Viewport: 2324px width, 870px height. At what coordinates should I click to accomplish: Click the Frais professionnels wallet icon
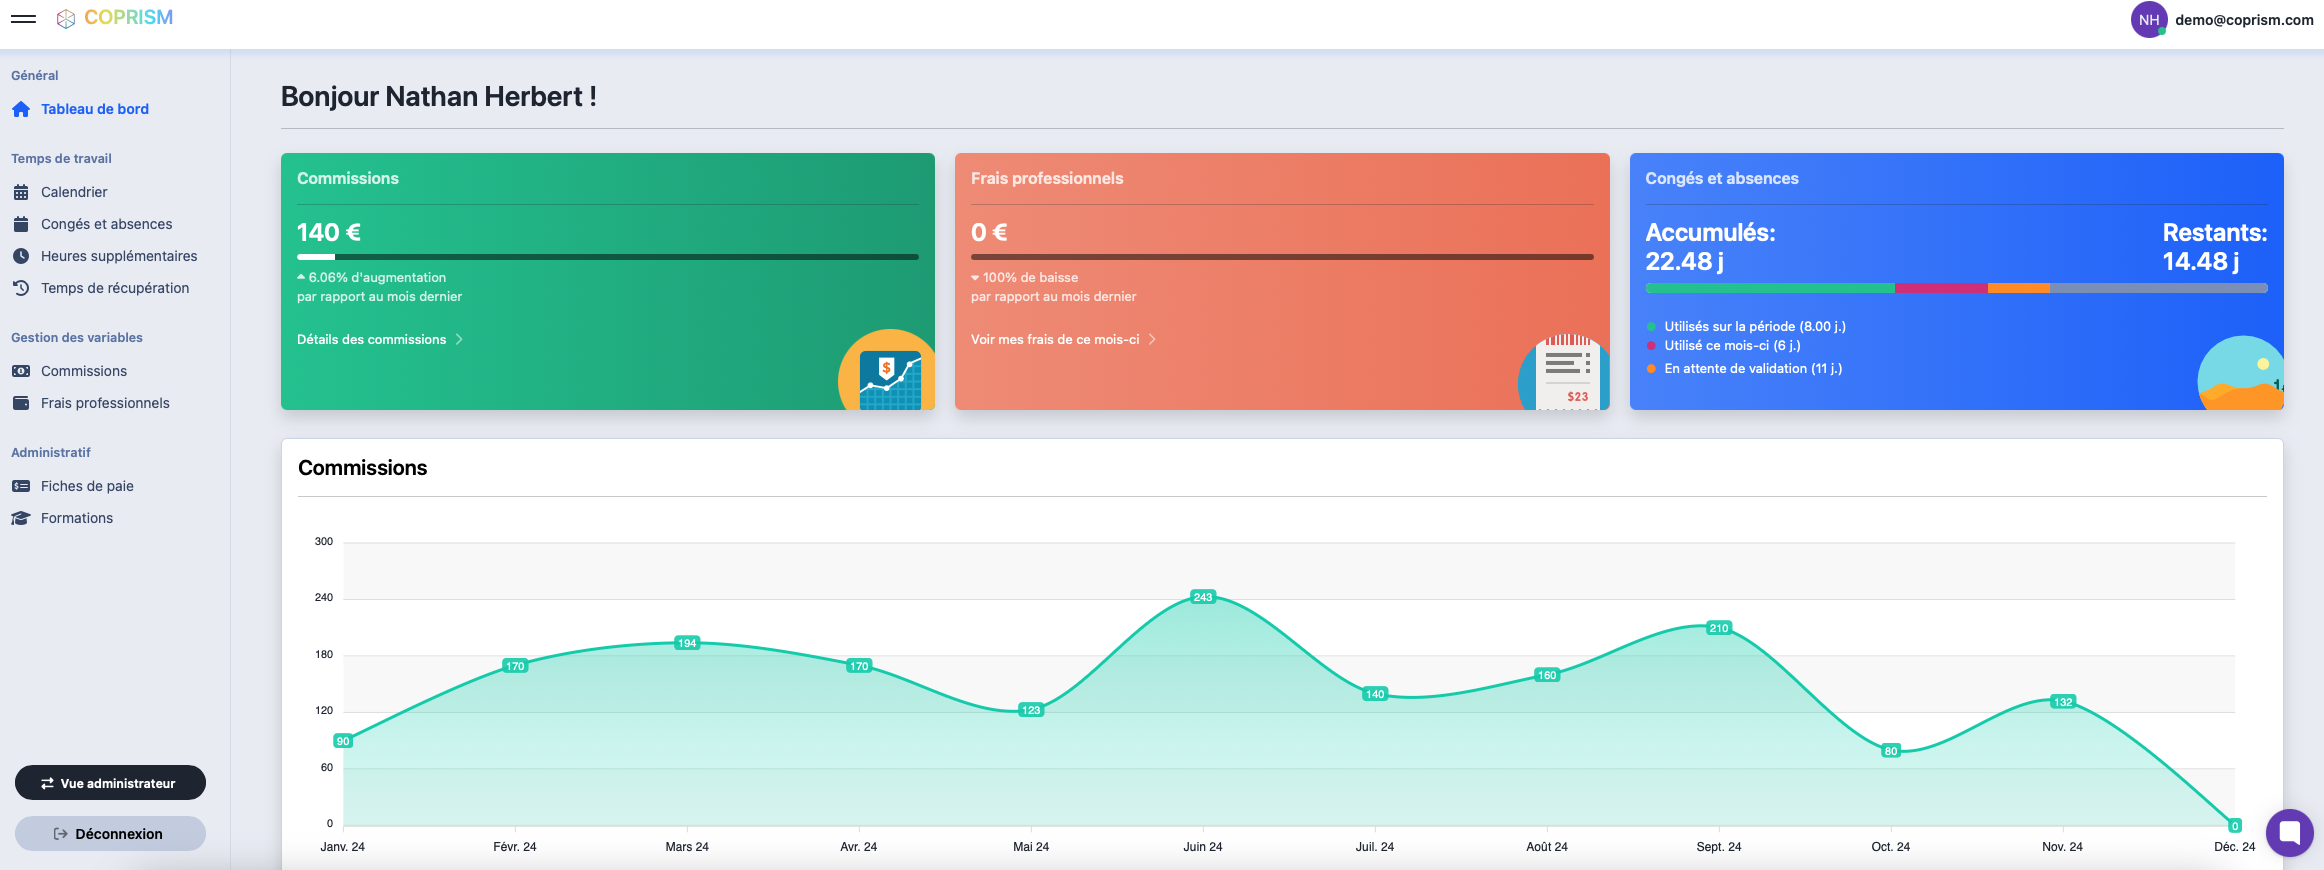pyautogui.click(x=21, y=403)
